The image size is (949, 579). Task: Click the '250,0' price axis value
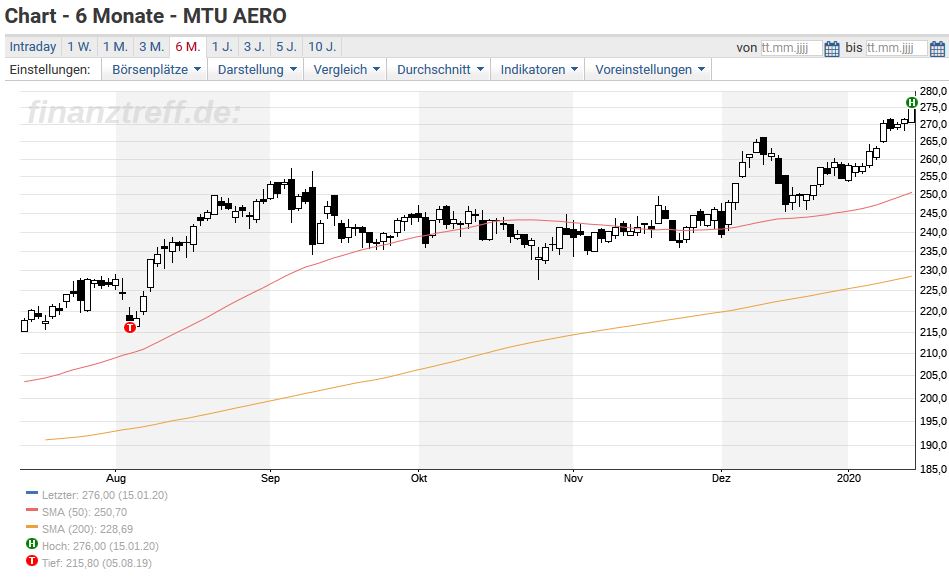pos(933,194)
